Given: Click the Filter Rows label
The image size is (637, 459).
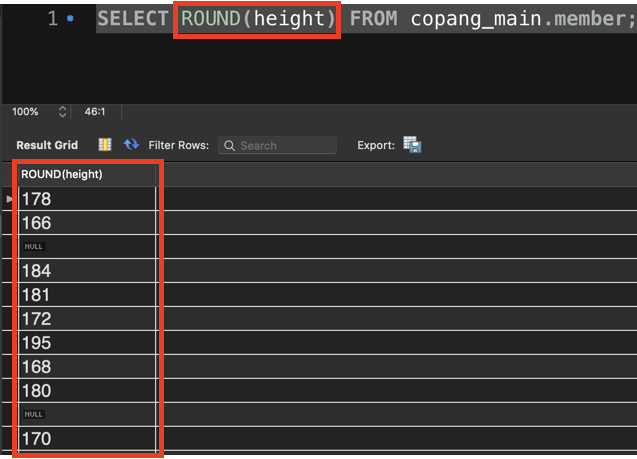Looking at the screenshot, I should (x=178, y=145).
